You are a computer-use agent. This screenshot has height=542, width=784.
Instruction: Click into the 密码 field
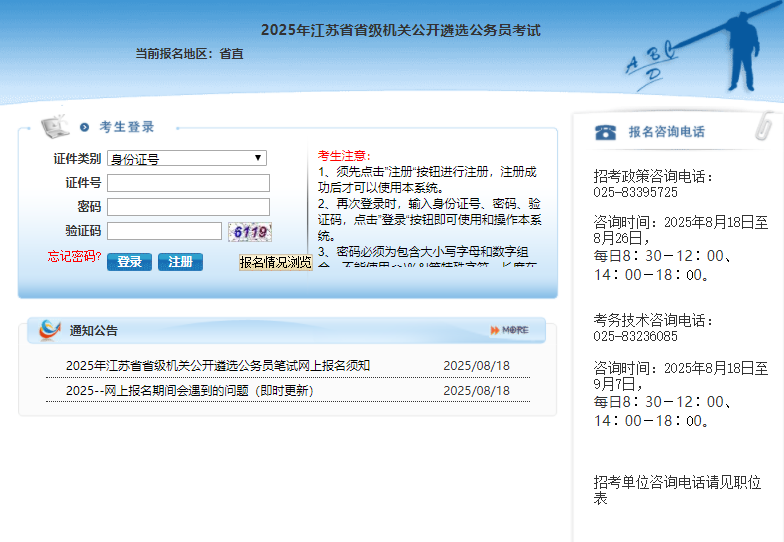click(188, 207)
